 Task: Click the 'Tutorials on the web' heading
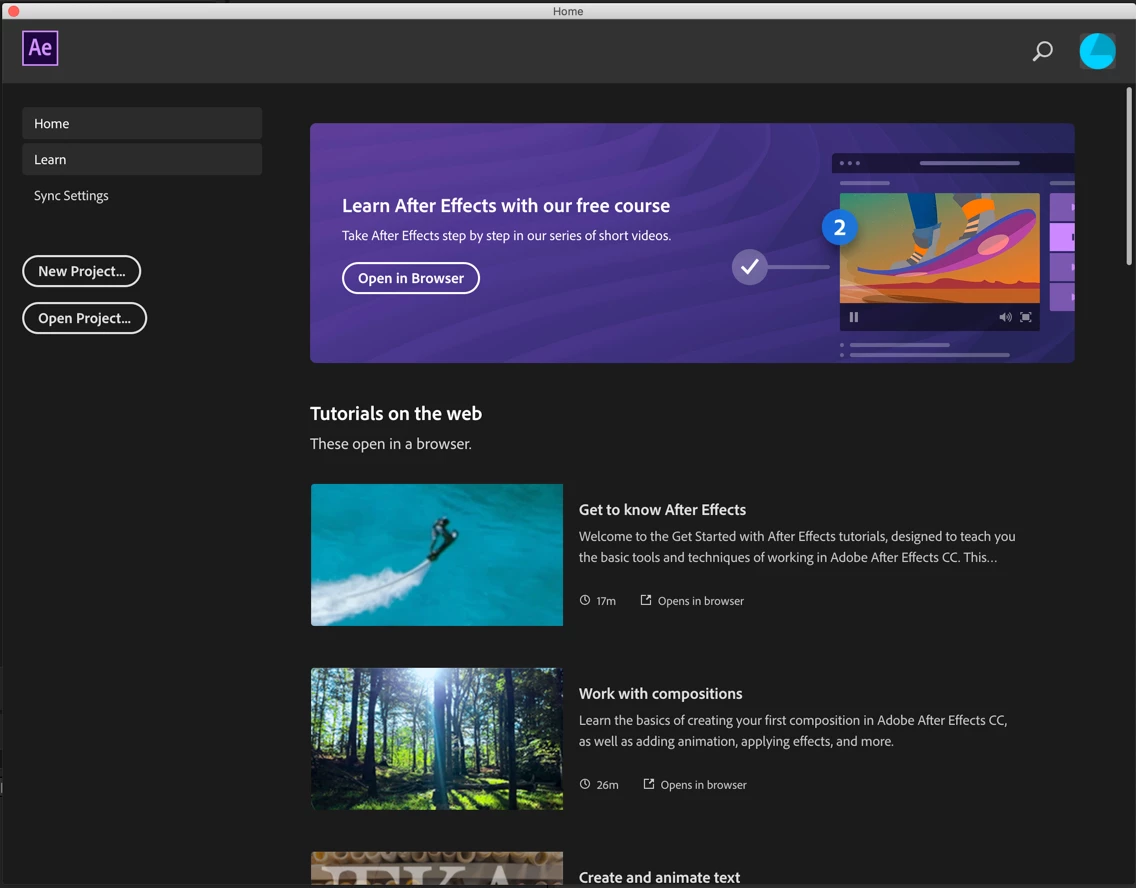click(396, 414)
